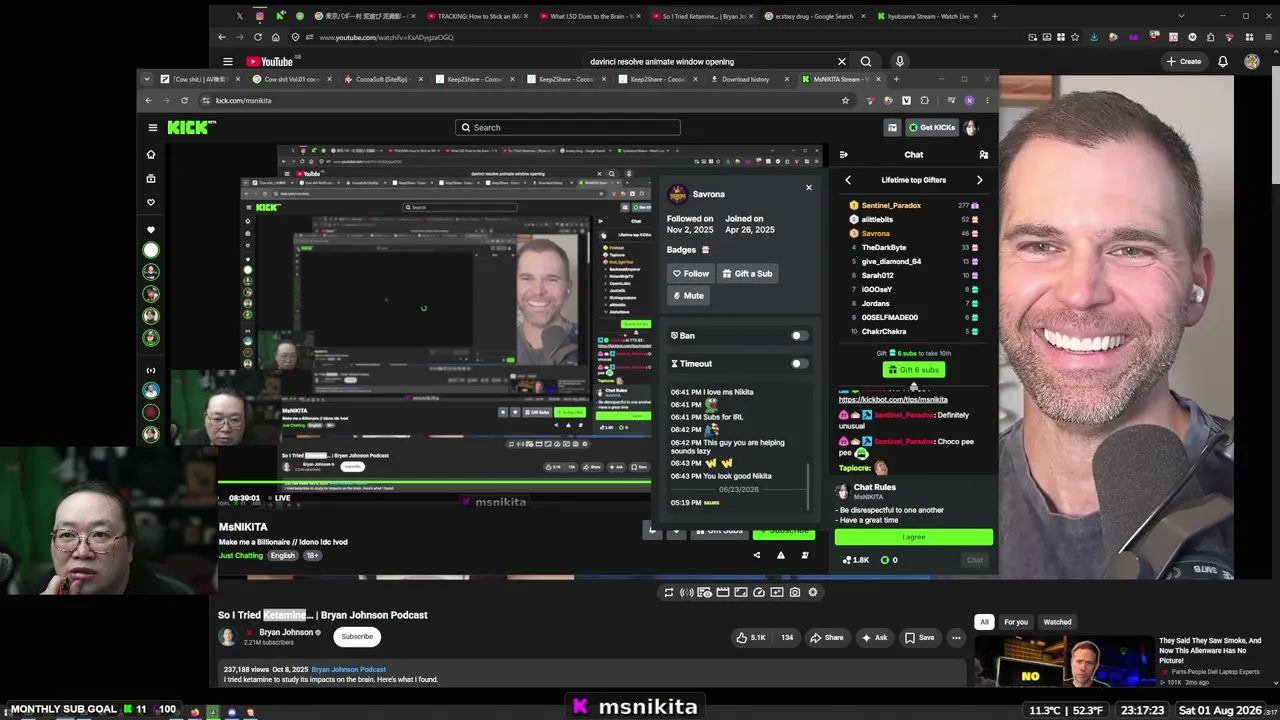Click the YouTube logo
This screenshot has width=1280, height=720.
270,62
